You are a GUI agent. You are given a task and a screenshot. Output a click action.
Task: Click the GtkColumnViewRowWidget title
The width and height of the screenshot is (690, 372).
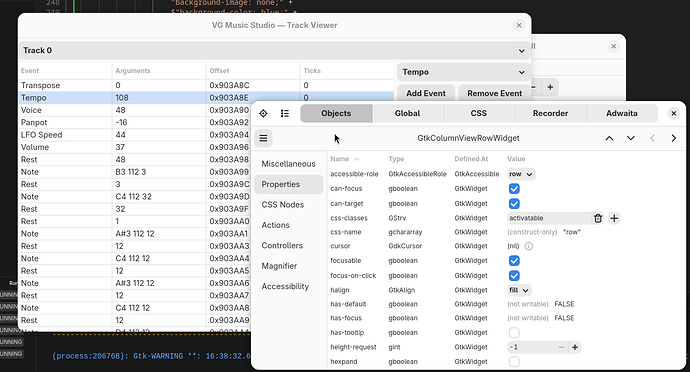pos(468,138)
